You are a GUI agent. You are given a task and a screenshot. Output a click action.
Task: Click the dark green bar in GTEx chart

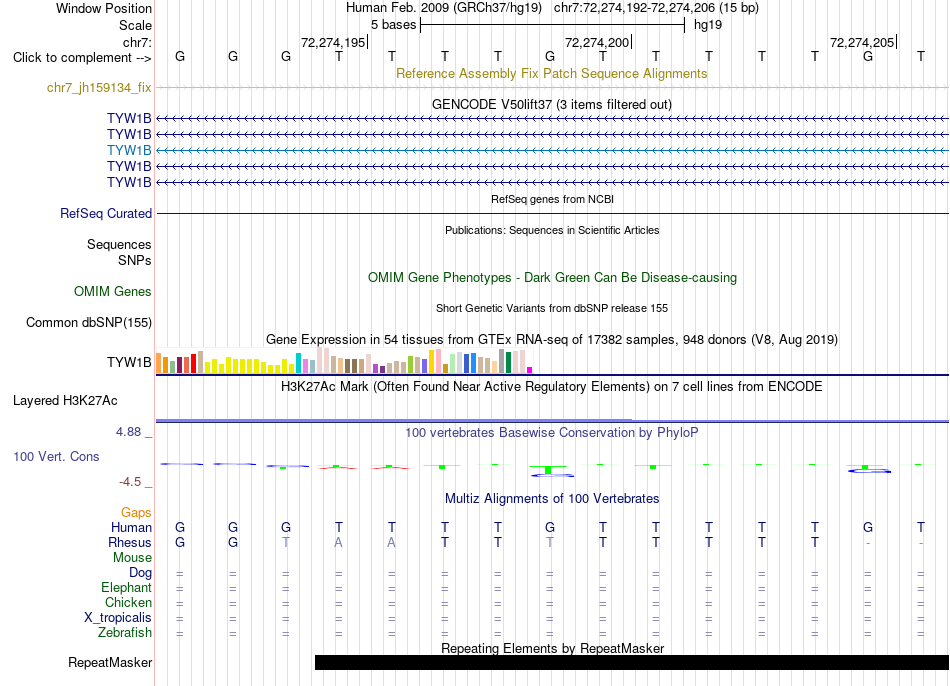508,362
